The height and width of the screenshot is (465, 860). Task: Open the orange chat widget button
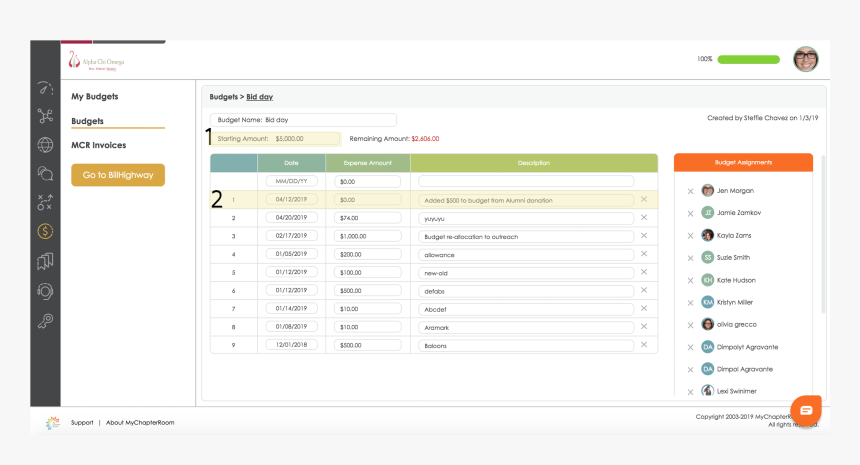click(x=806, y=410)
